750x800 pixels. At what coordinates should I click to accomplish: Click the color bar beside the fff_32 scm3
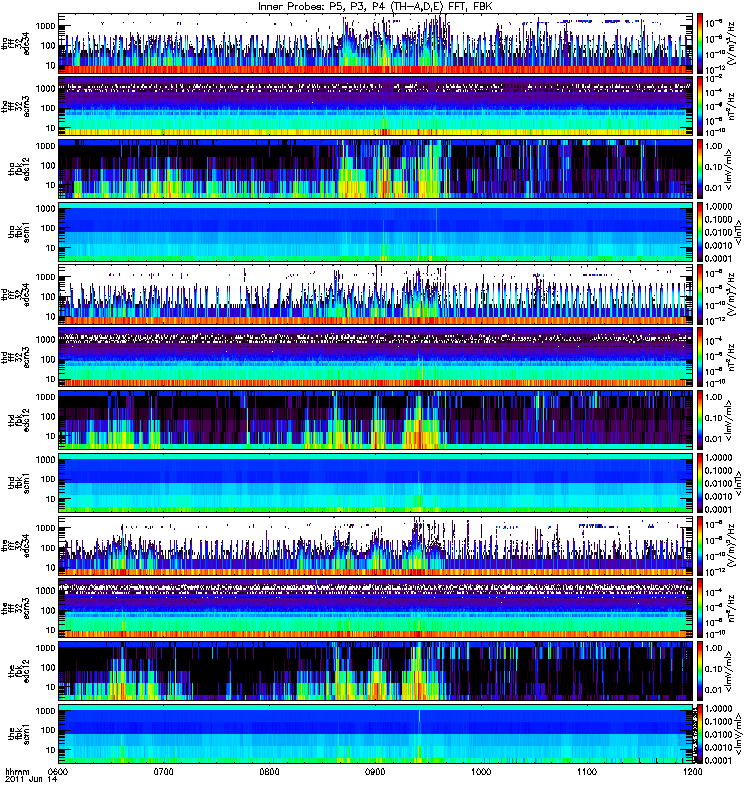[x=700, y=608]
